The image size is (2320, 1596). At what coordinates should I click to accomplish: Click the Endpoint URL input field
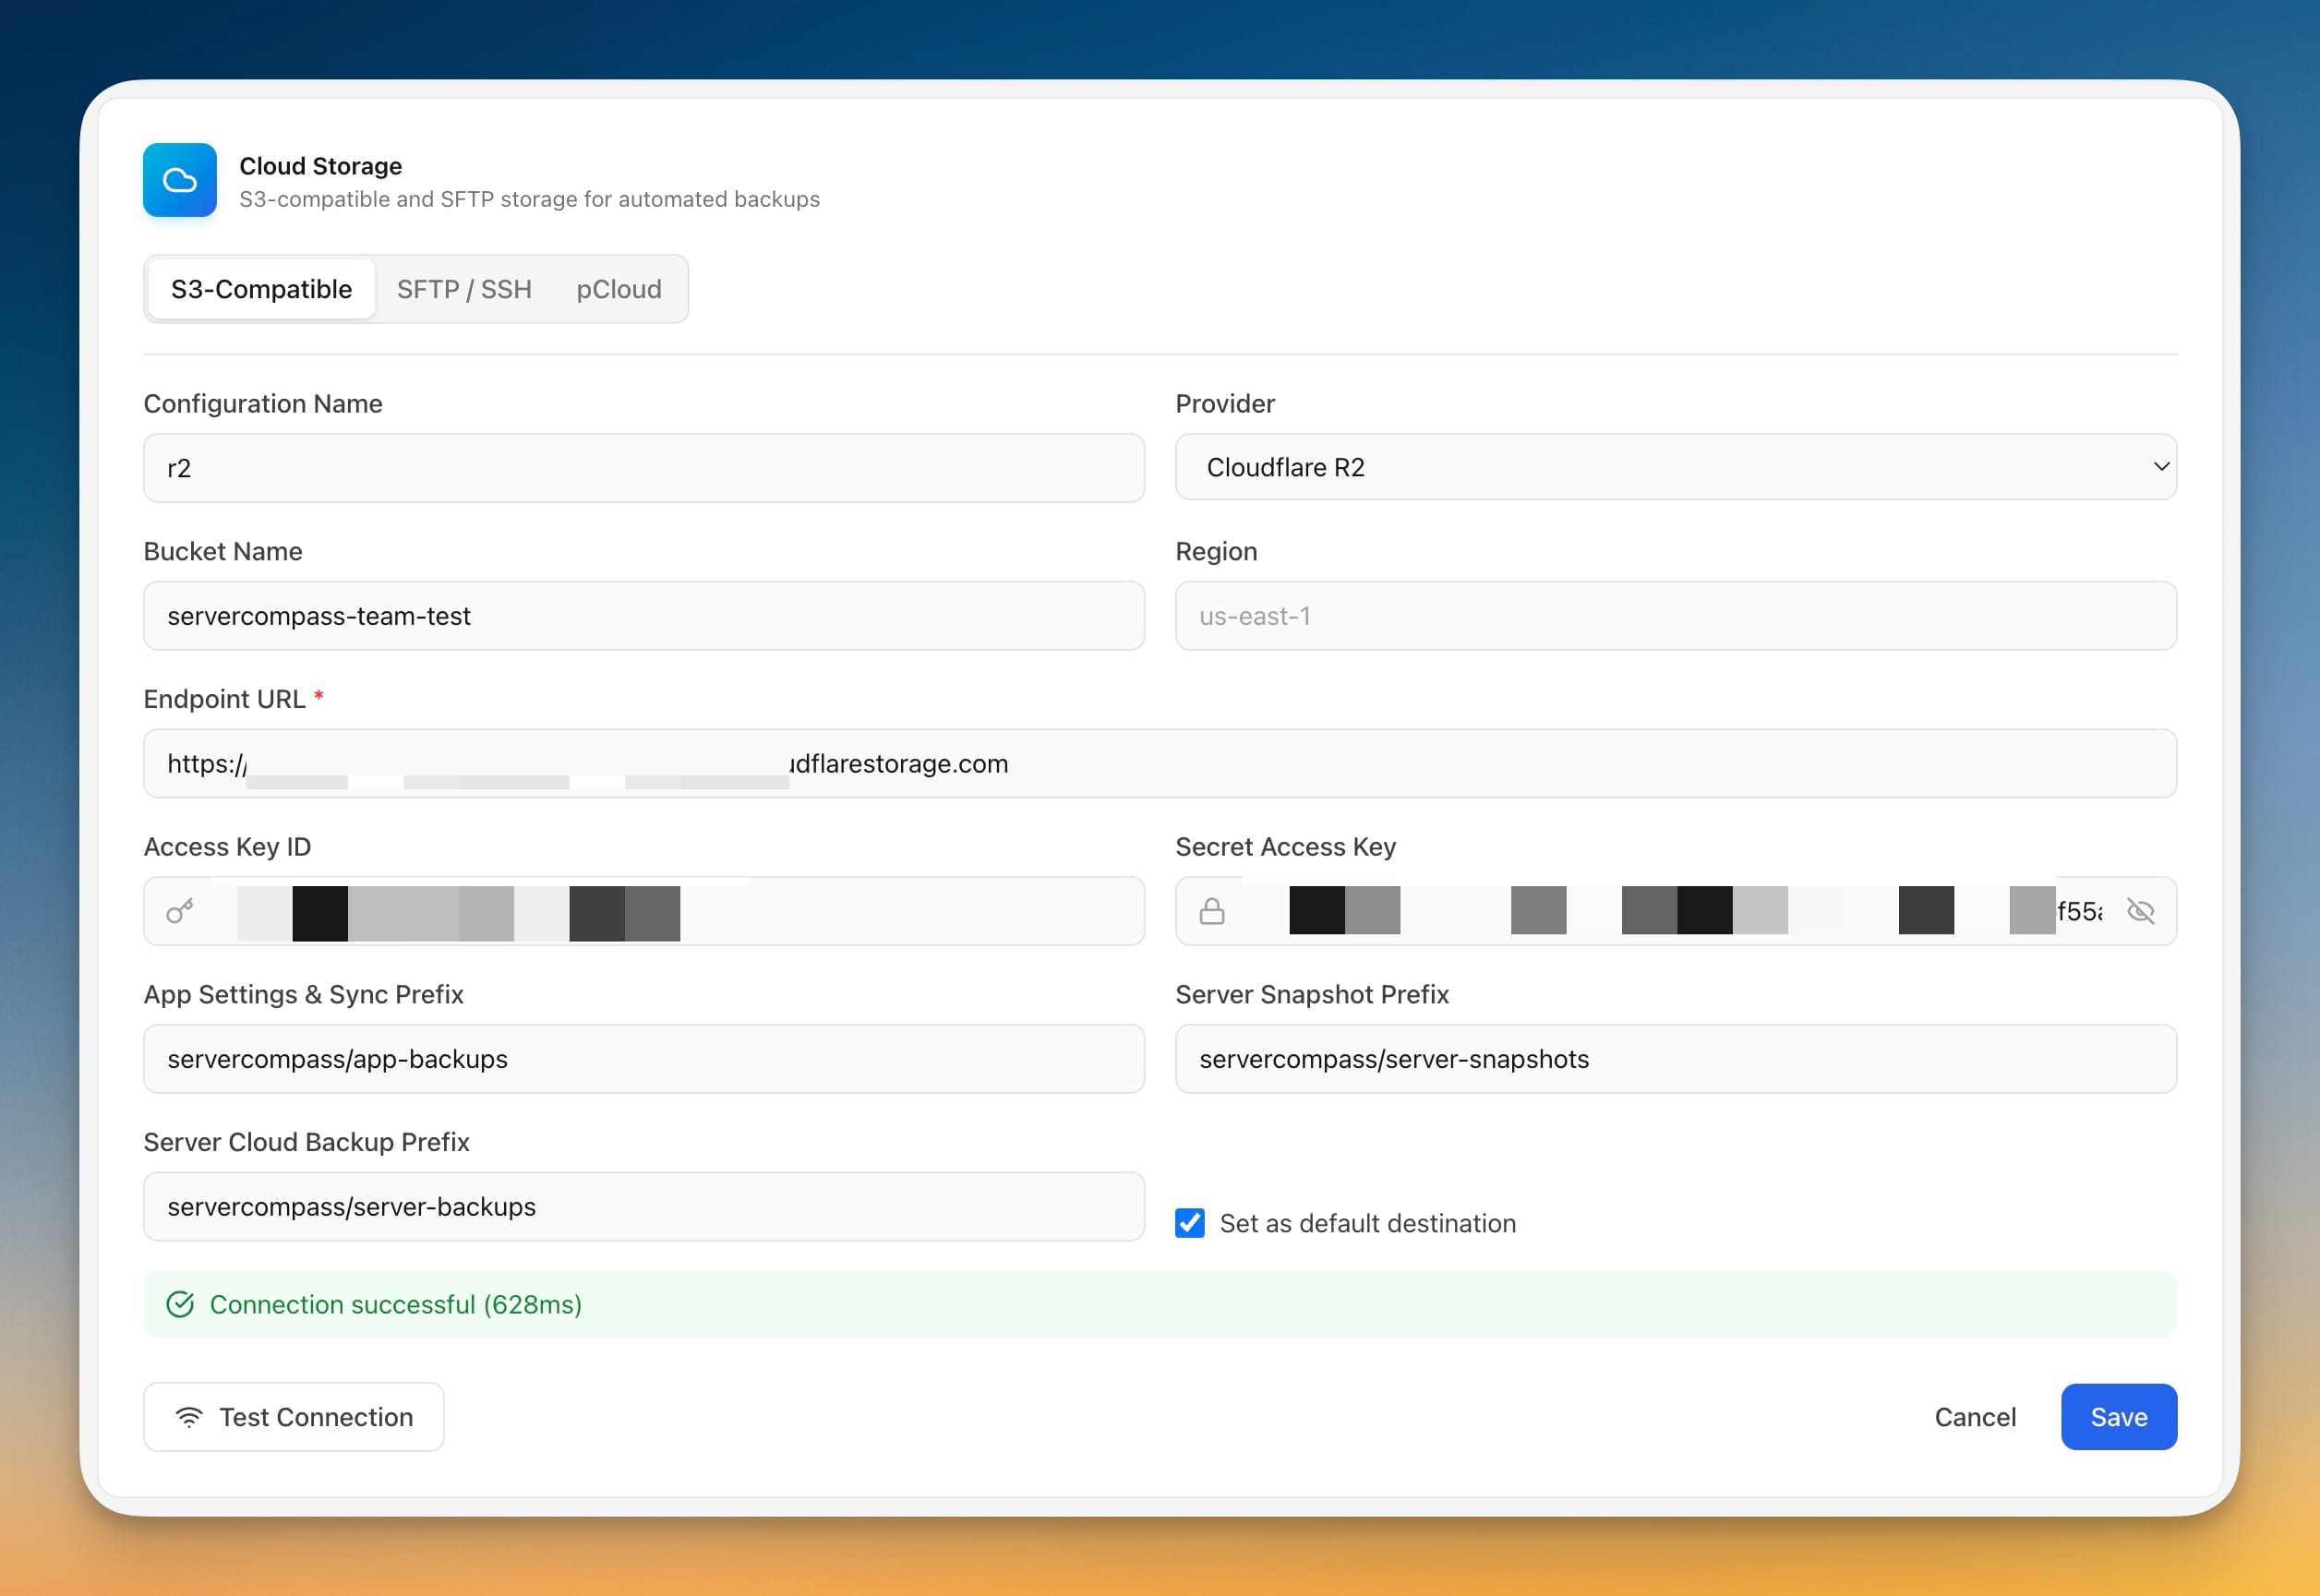coord(1160,763)
